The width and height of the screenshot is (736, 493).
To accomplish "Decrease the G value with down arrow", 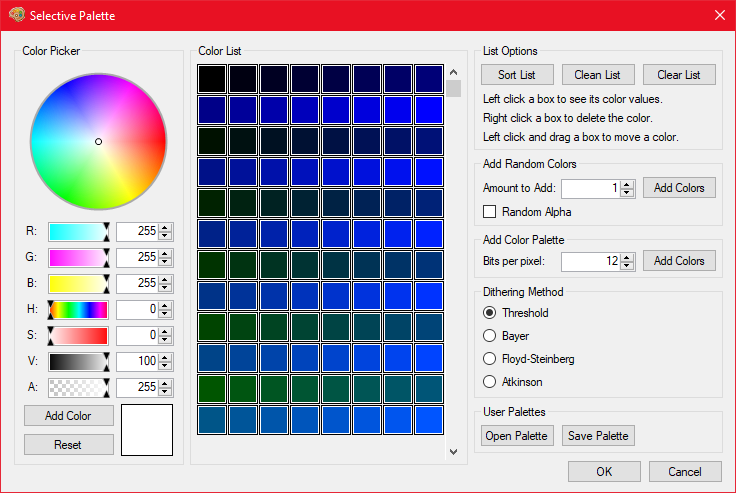I will click(x=165, y=262).
